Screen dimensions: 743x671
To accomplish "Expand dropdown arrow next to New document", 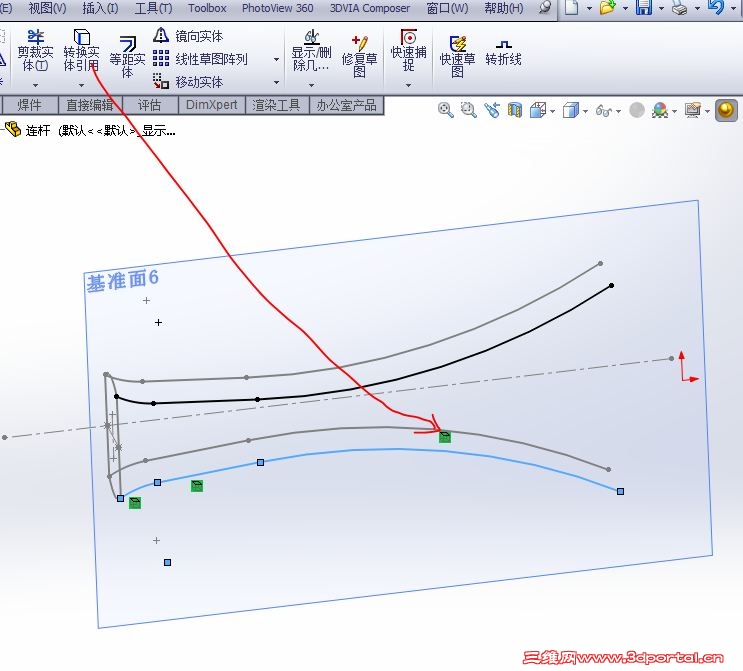I will (589, 9).
